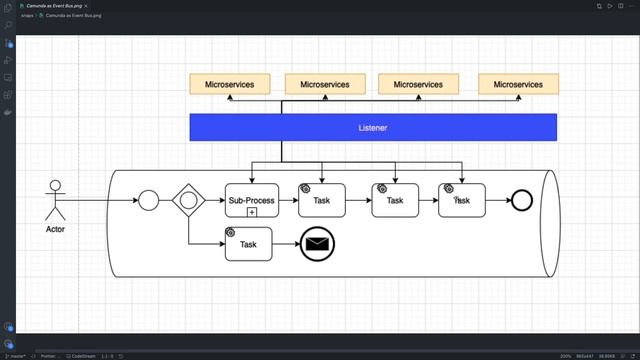The width and height of the screenshot is (640, 360).
Task: Click the Actor stick figure
Action: [x=55, y=200]
